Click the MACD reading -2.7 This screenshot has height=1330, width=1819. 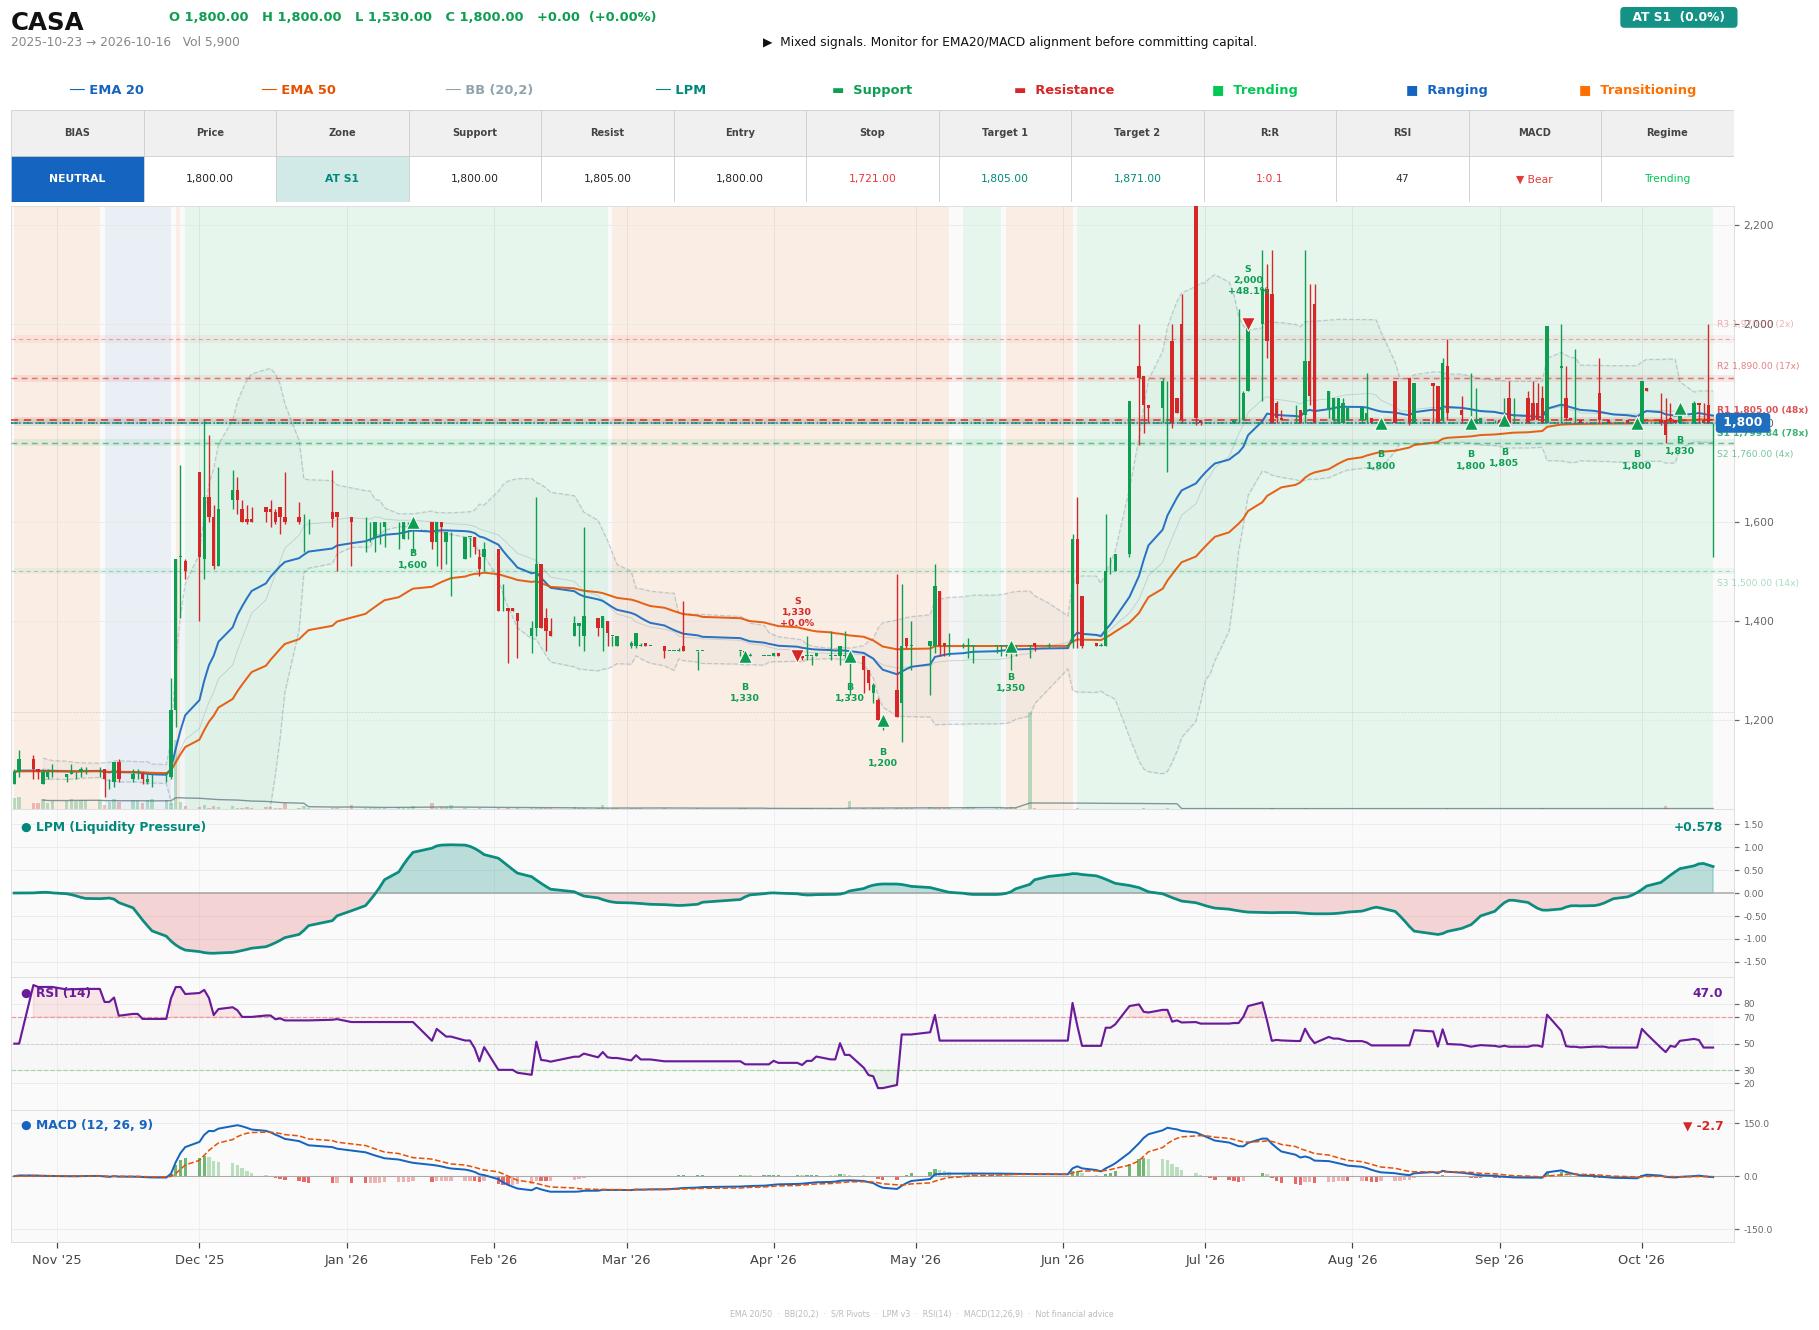(1703, 1126)
